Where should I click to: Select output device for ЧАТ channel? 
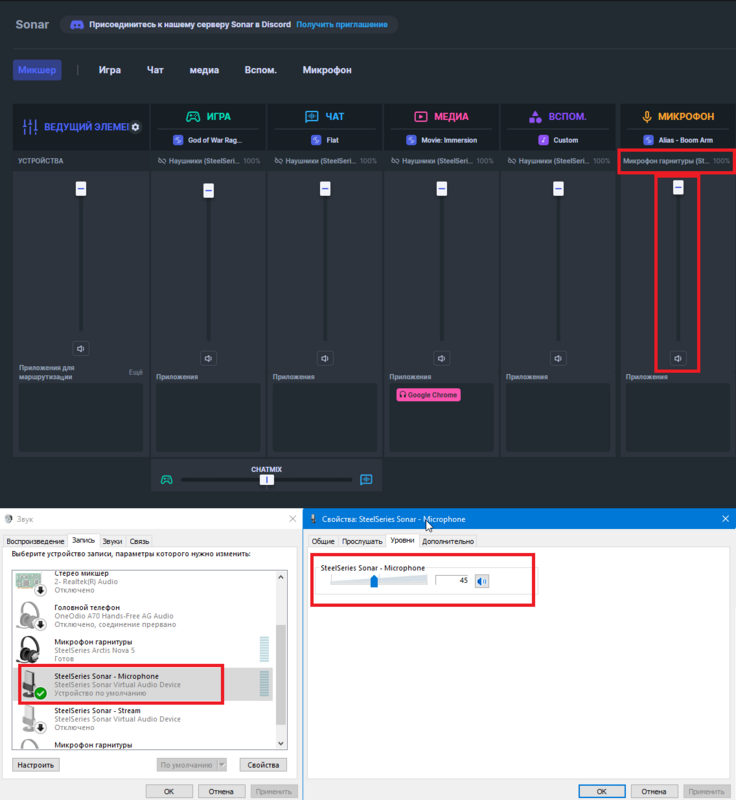pyautogui.click(x=325, y=161)
